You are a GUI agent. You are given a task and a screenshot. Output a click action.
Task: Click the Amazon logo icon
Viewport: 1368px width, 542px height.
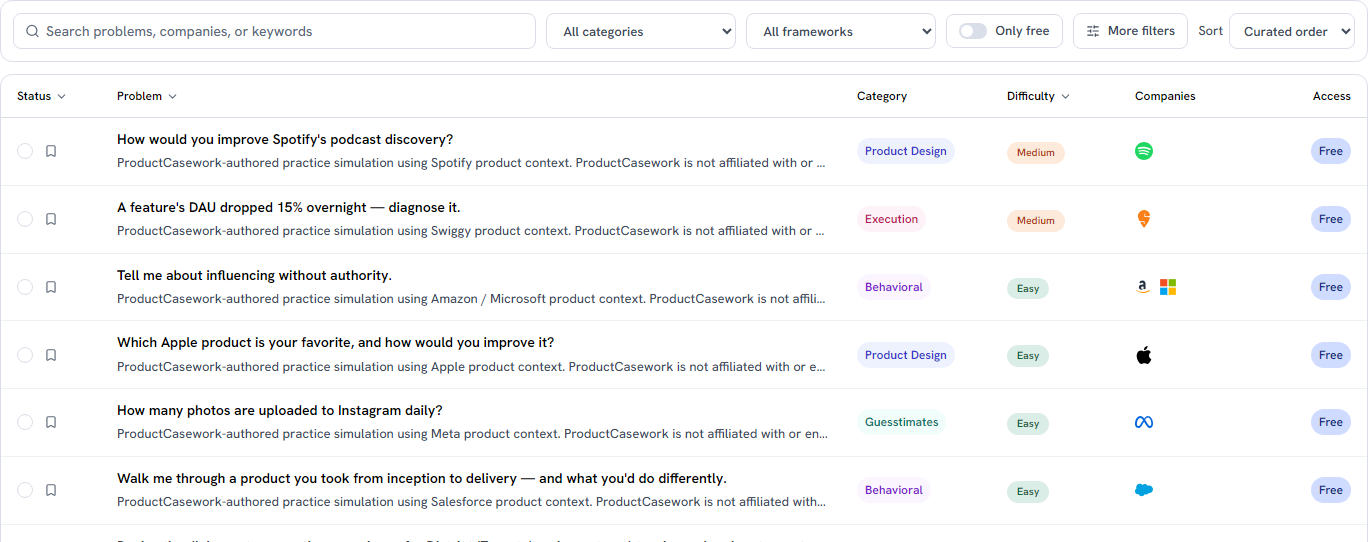(x=1142, y=287)
